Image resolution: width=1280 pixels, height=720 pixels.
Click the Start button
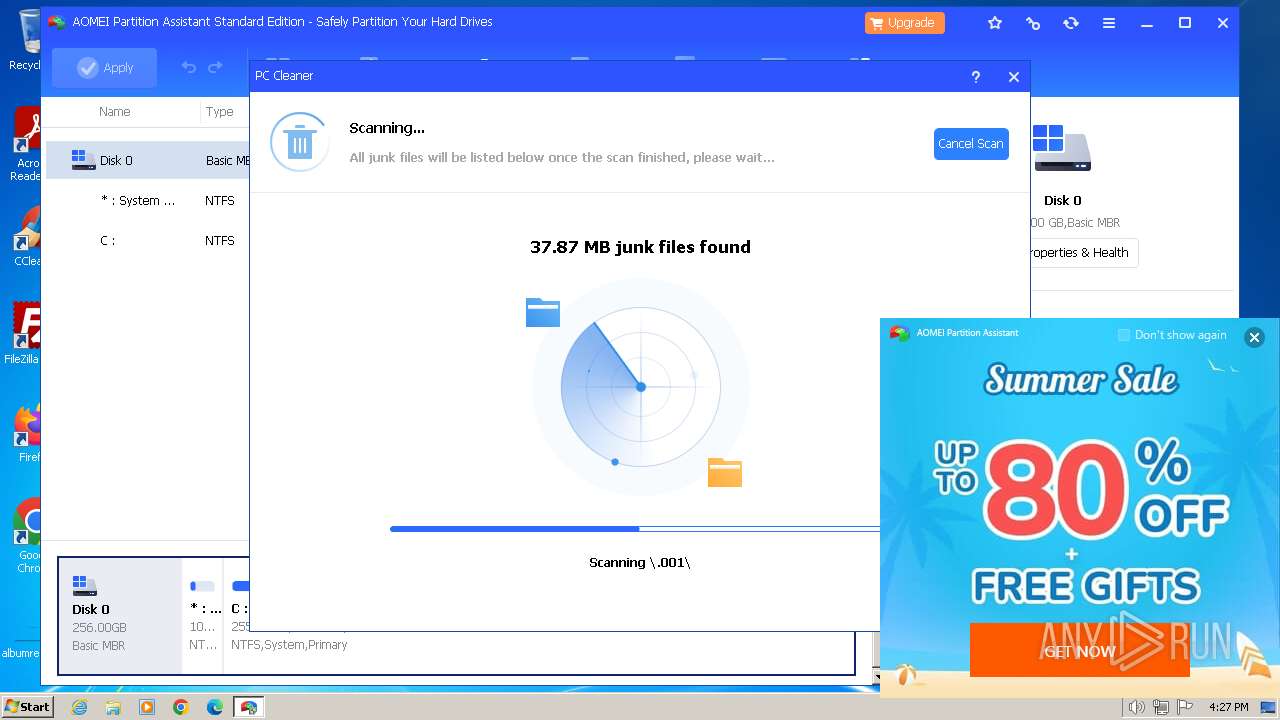(x=27, y=707)
